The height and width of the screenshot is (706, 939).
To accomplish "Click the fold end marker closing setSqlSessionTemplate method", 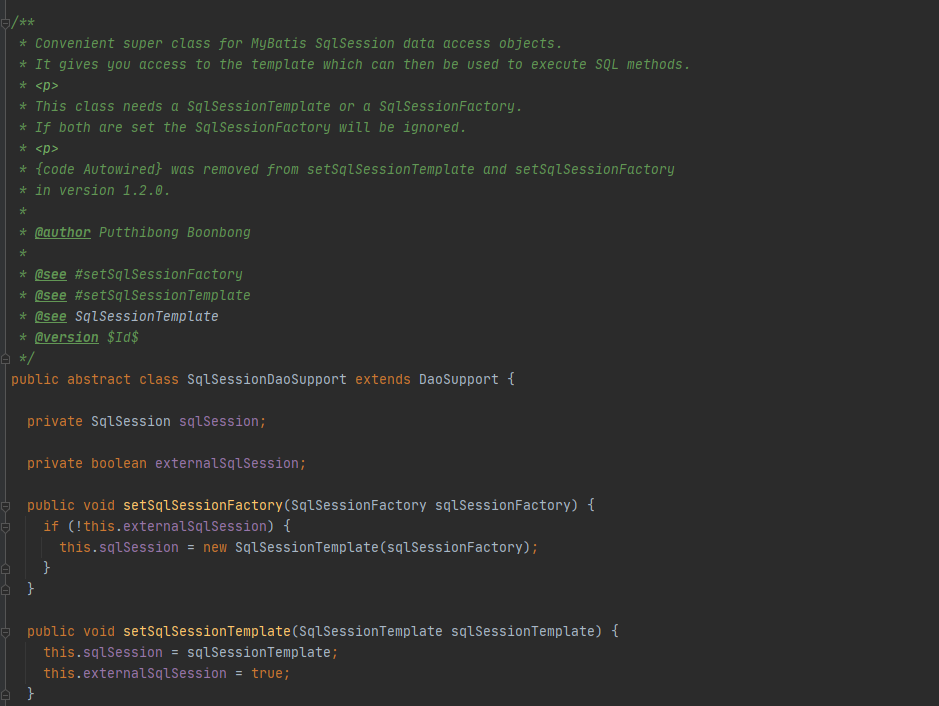I will point(5,695).
